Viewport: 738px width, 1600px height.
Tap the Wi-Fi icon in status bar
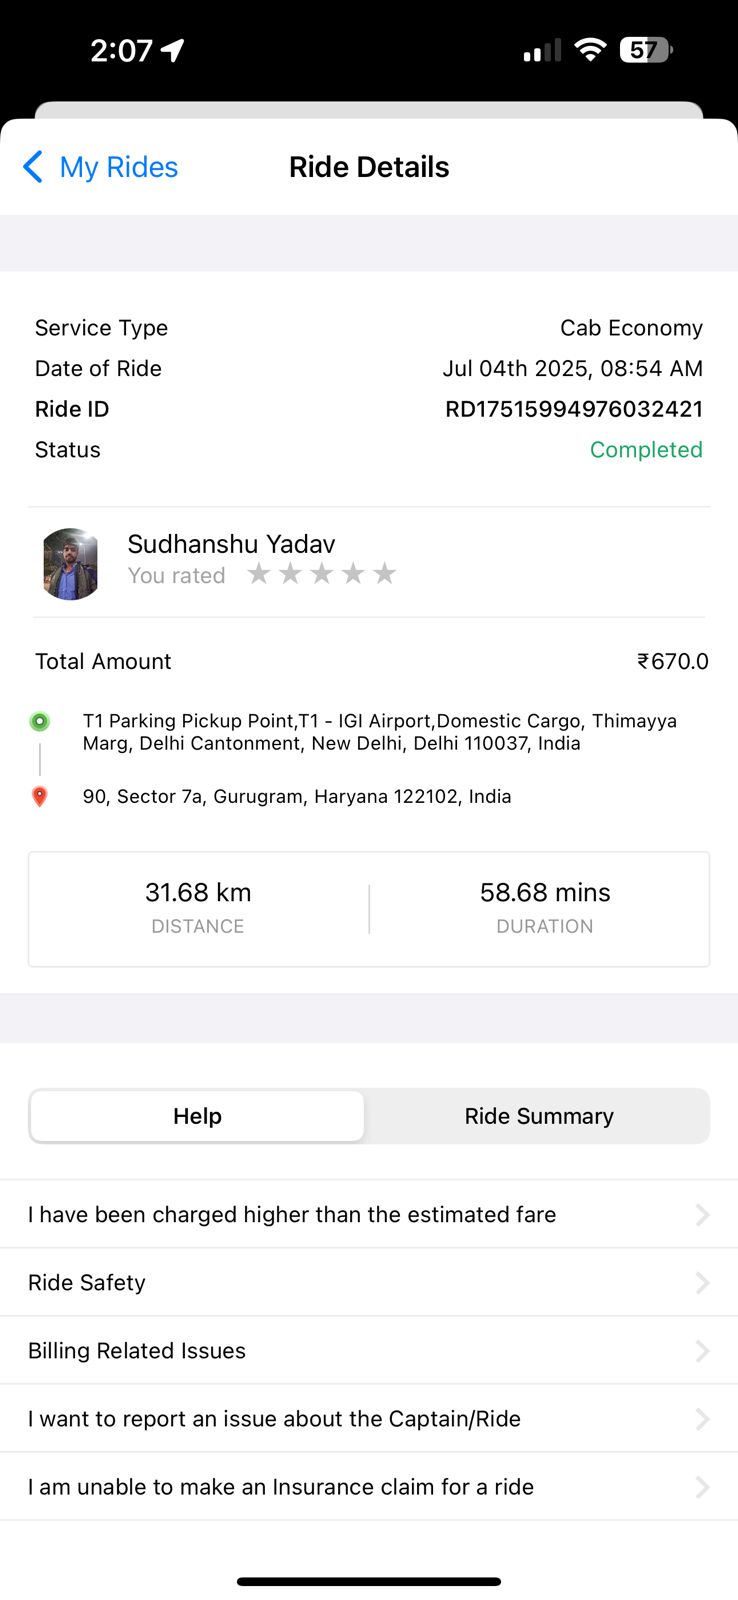pos(590,50)
